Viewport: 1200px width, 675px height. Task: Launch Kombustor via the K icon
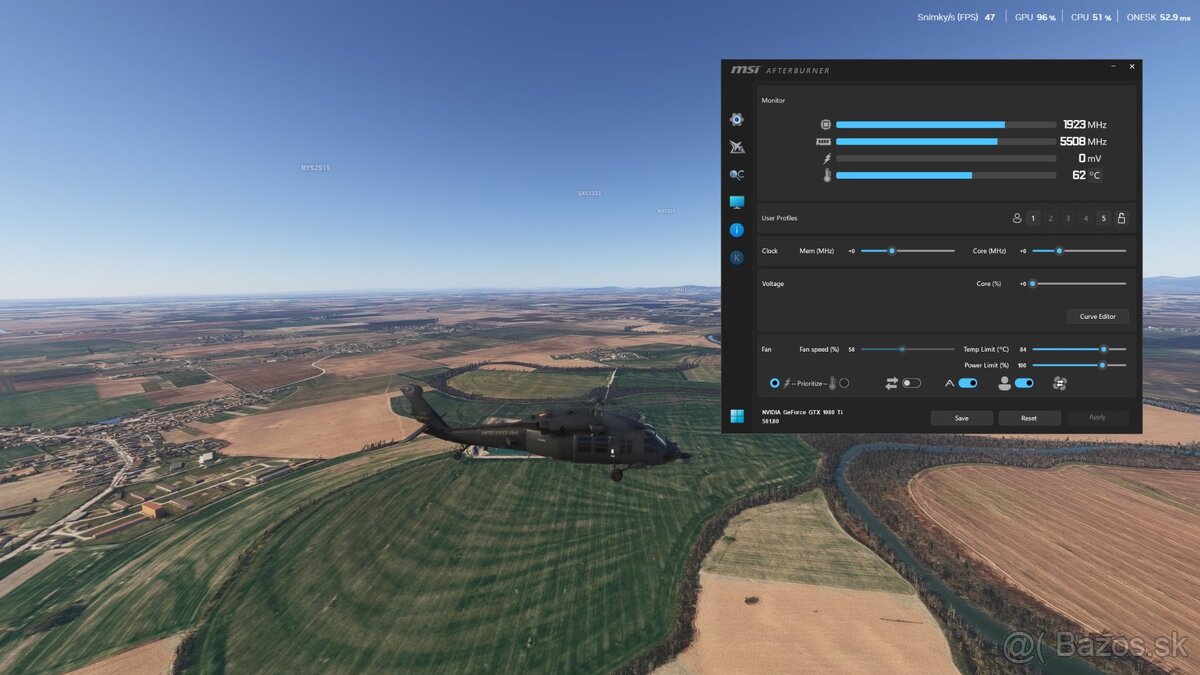pyautogui.click(x=737, y=258)
